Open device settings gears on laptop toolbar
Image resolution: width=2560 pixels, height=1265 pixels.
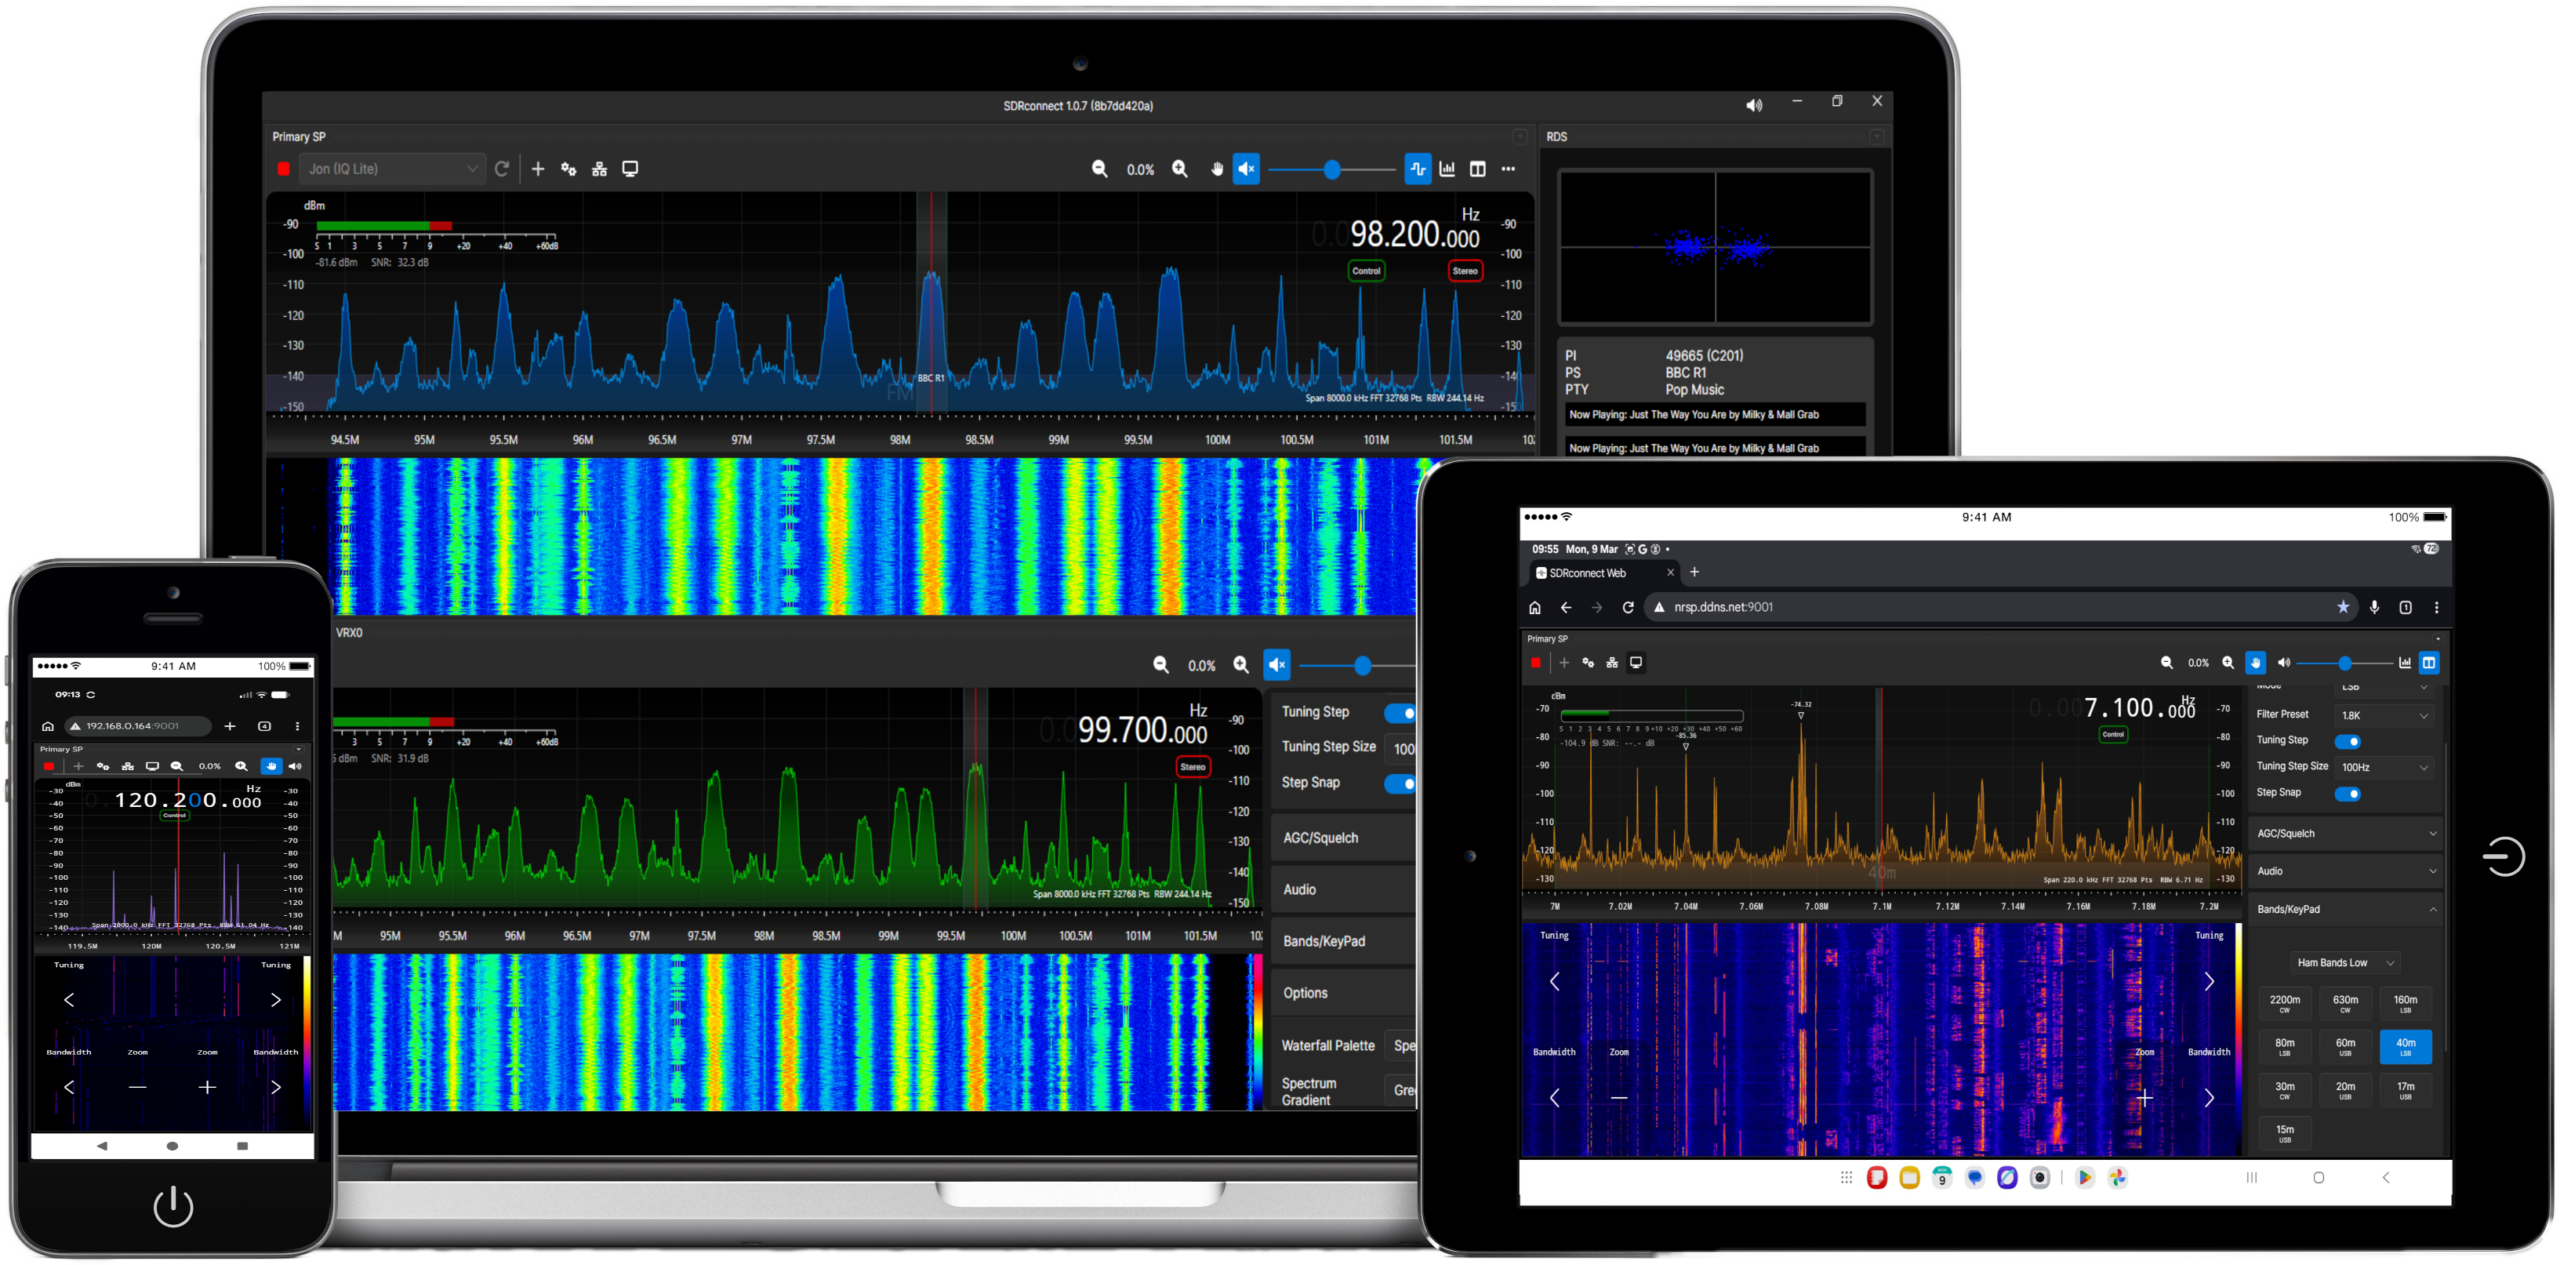pos(568,169)
